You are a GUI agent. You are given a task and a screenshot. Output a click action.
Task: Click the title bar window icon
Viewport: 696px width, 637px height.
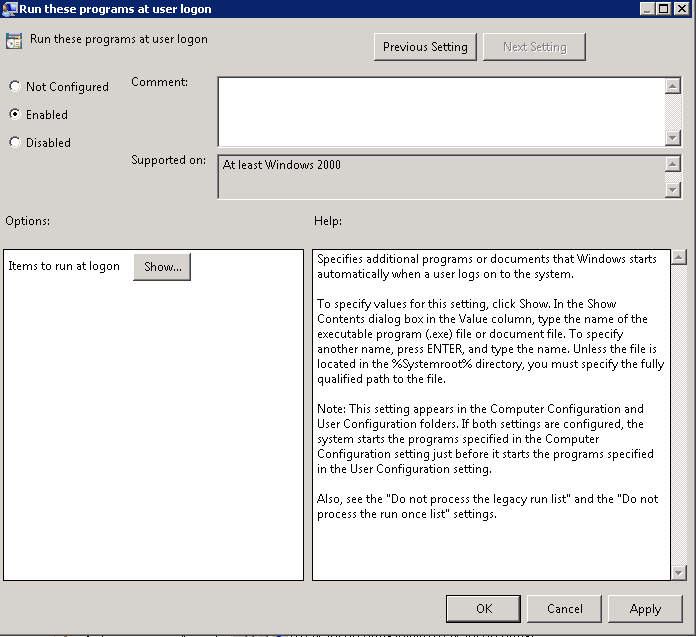9,9
